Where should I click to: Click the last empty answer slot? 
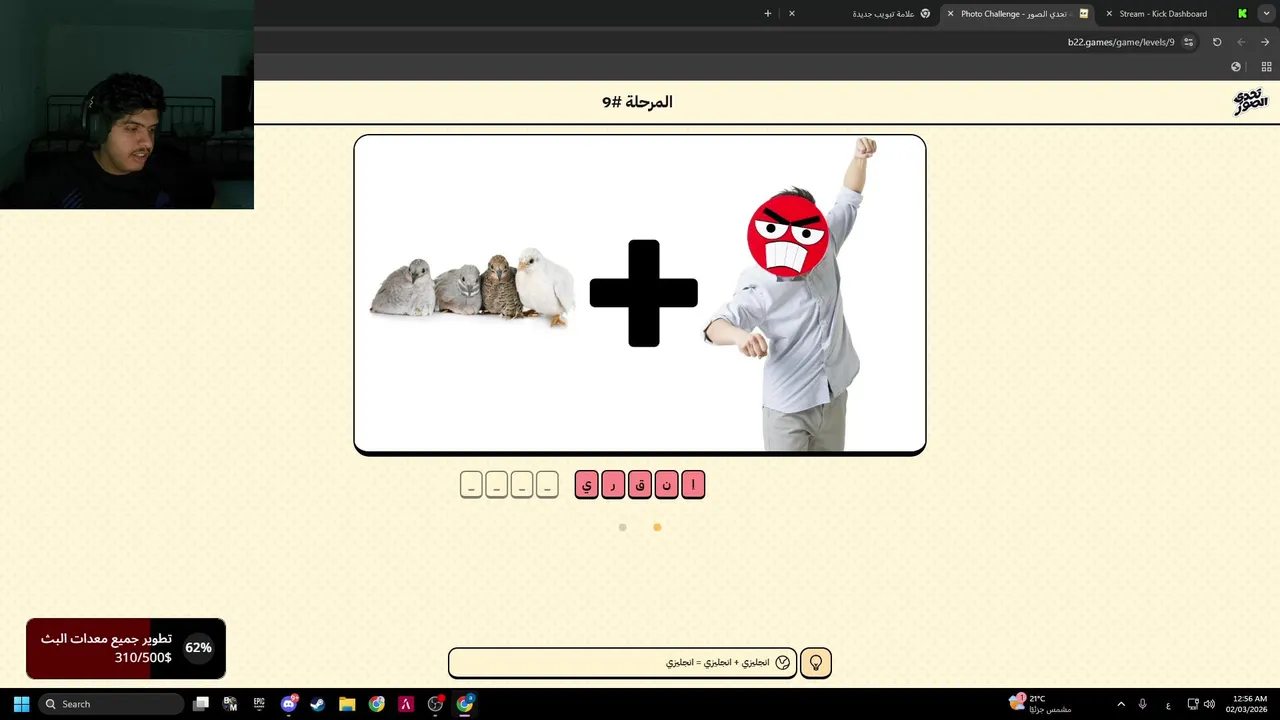tap(471, 485)
